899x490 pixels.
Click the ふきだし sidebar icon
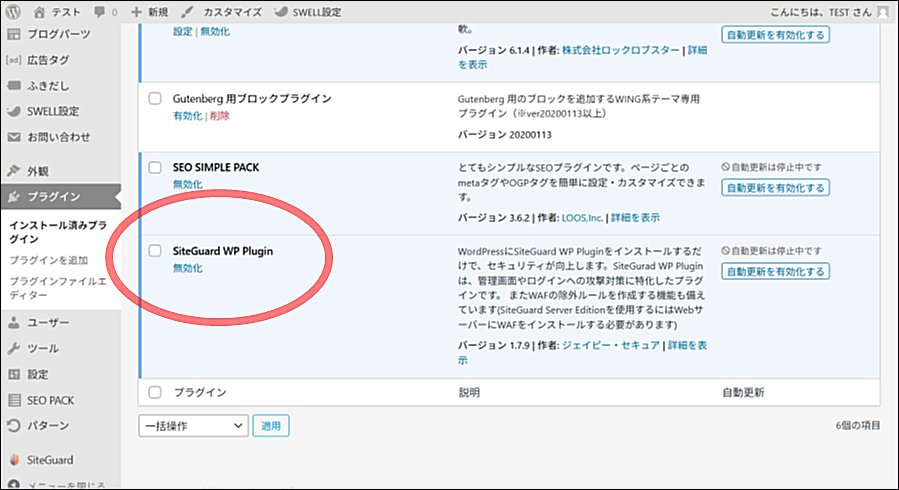14,85
